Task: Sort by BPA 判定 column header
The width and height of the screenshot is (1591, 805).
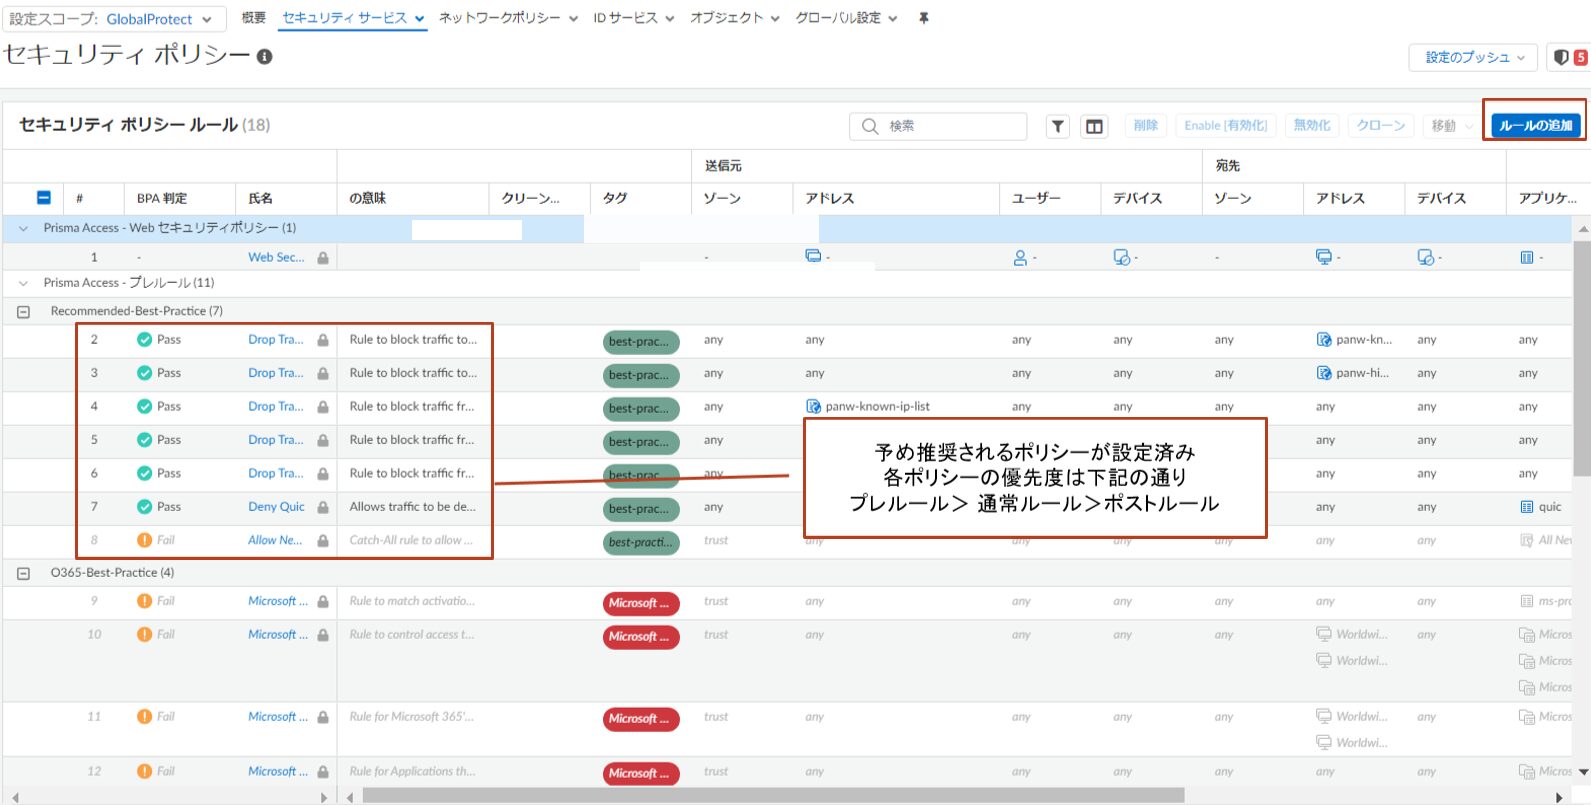Action: click(x=162, y=198)
